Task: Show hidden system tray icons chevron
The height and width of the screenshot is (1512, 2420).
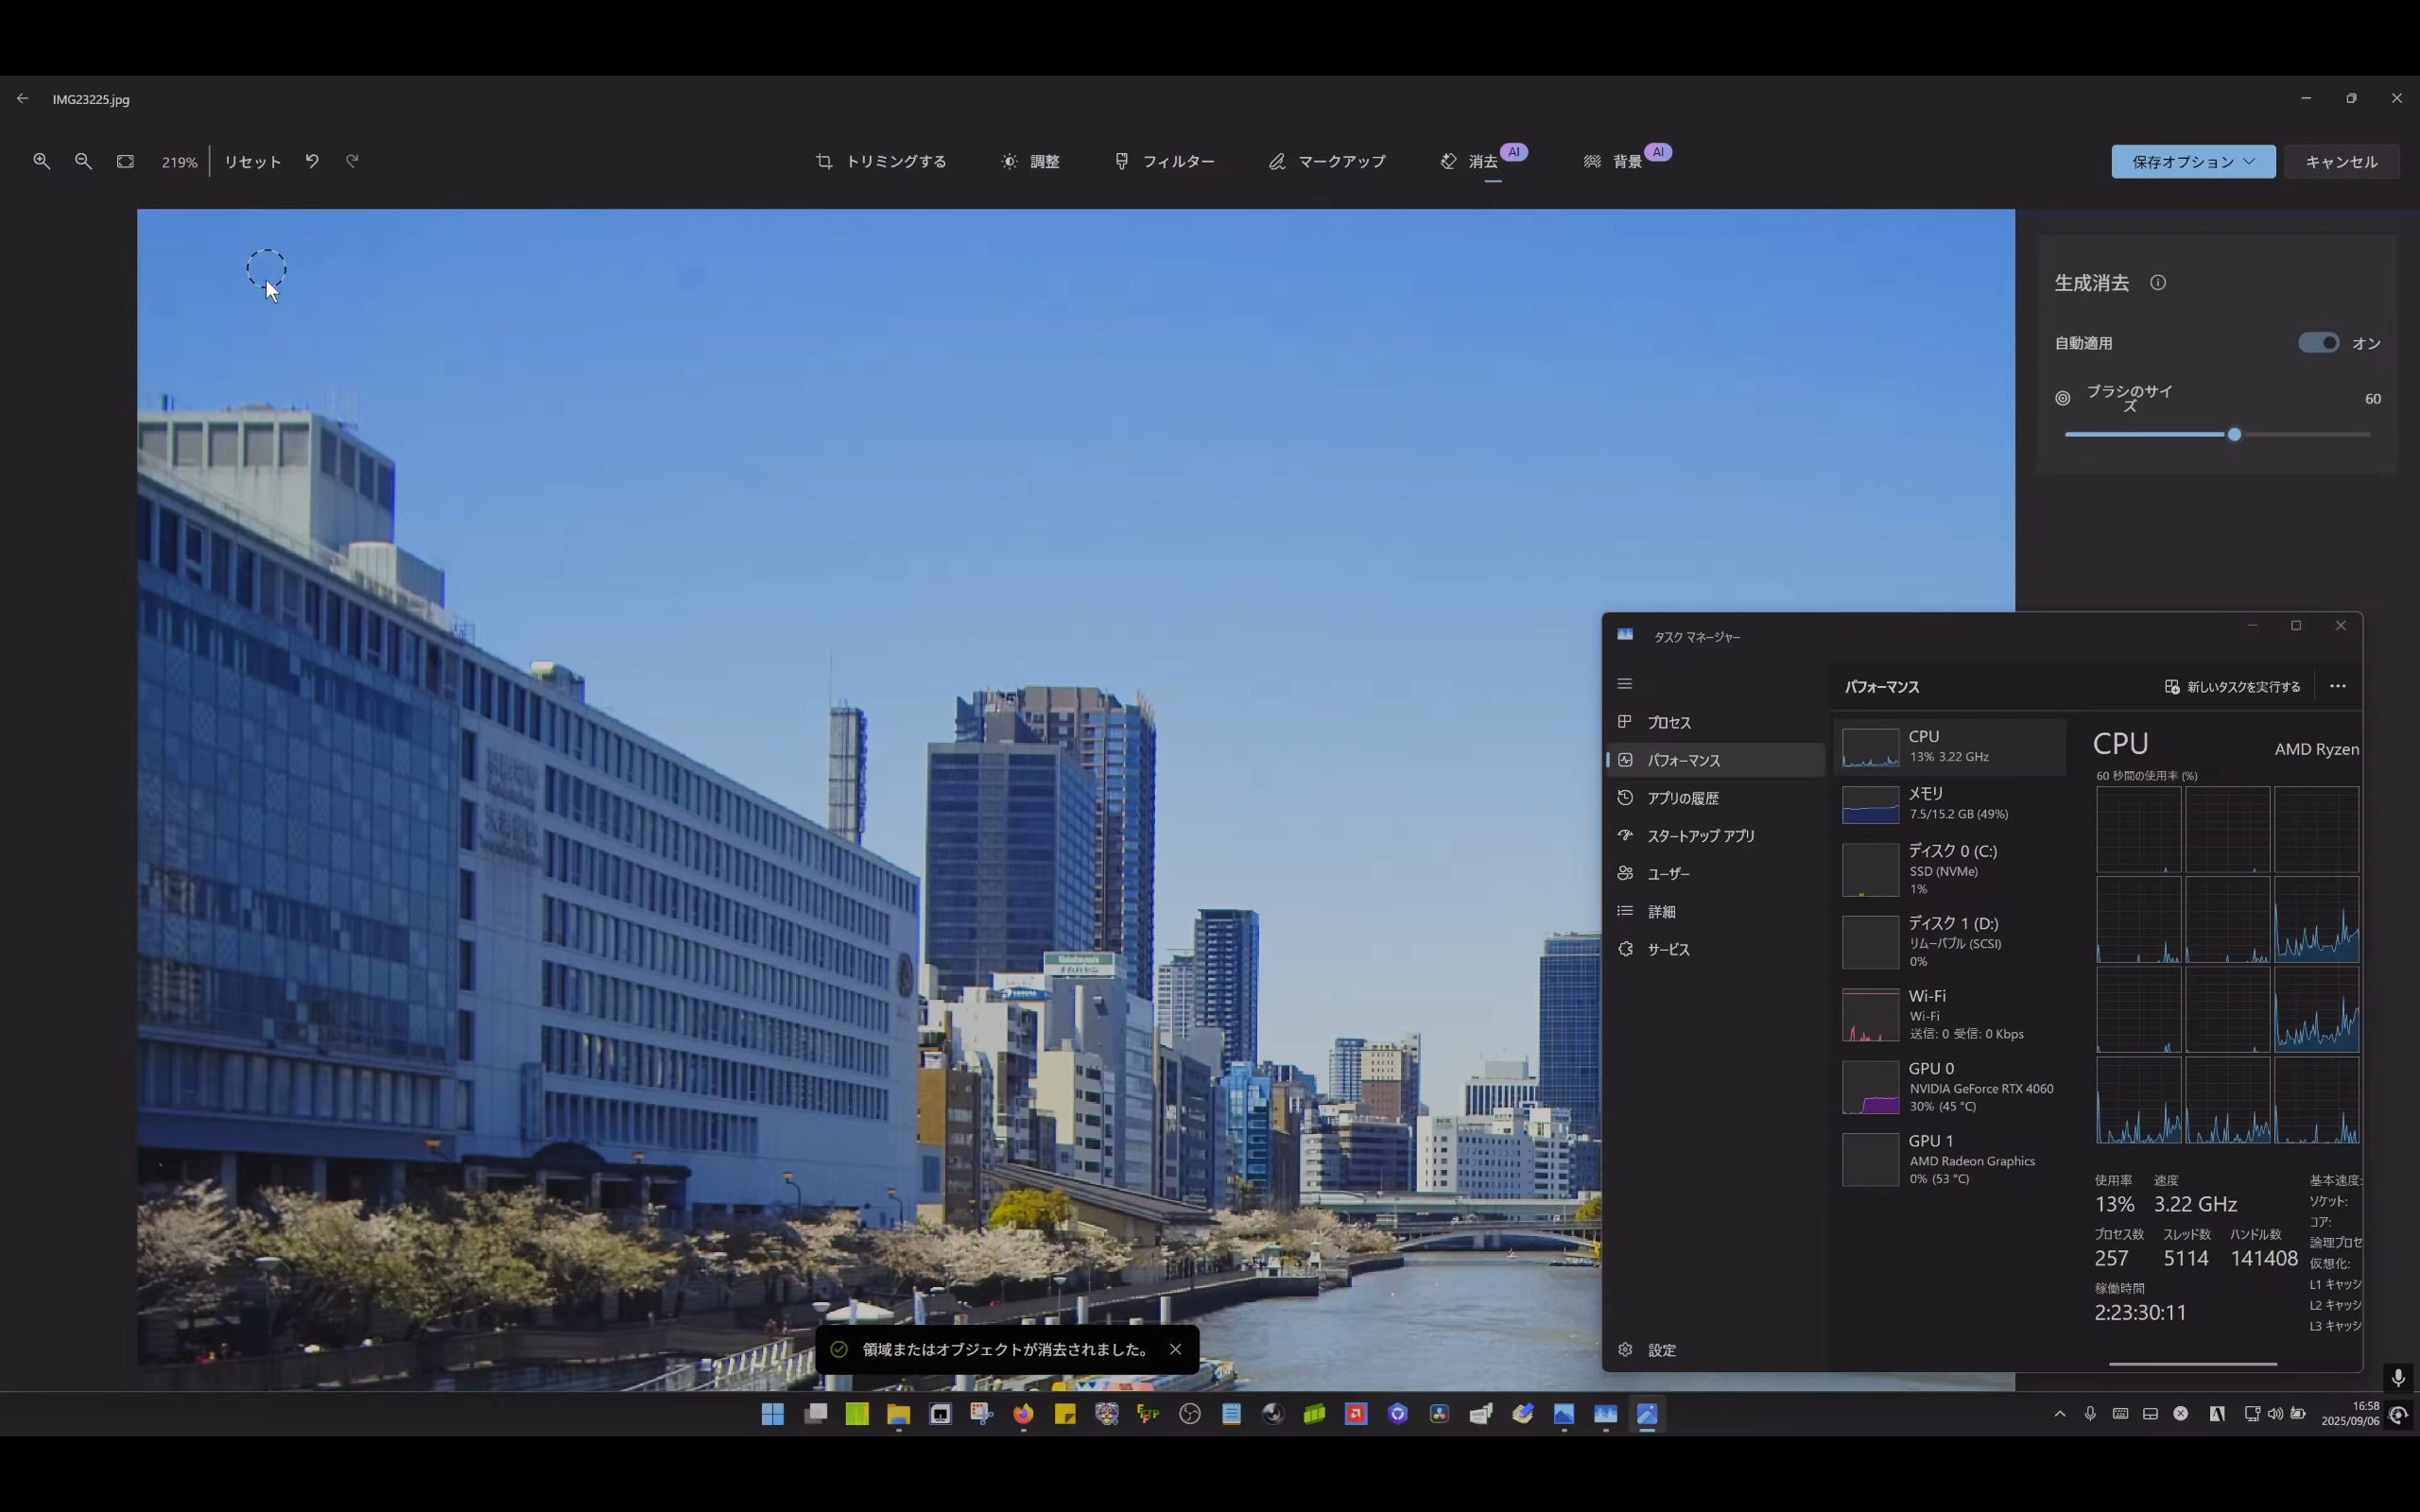Action: [2059, 1414]
